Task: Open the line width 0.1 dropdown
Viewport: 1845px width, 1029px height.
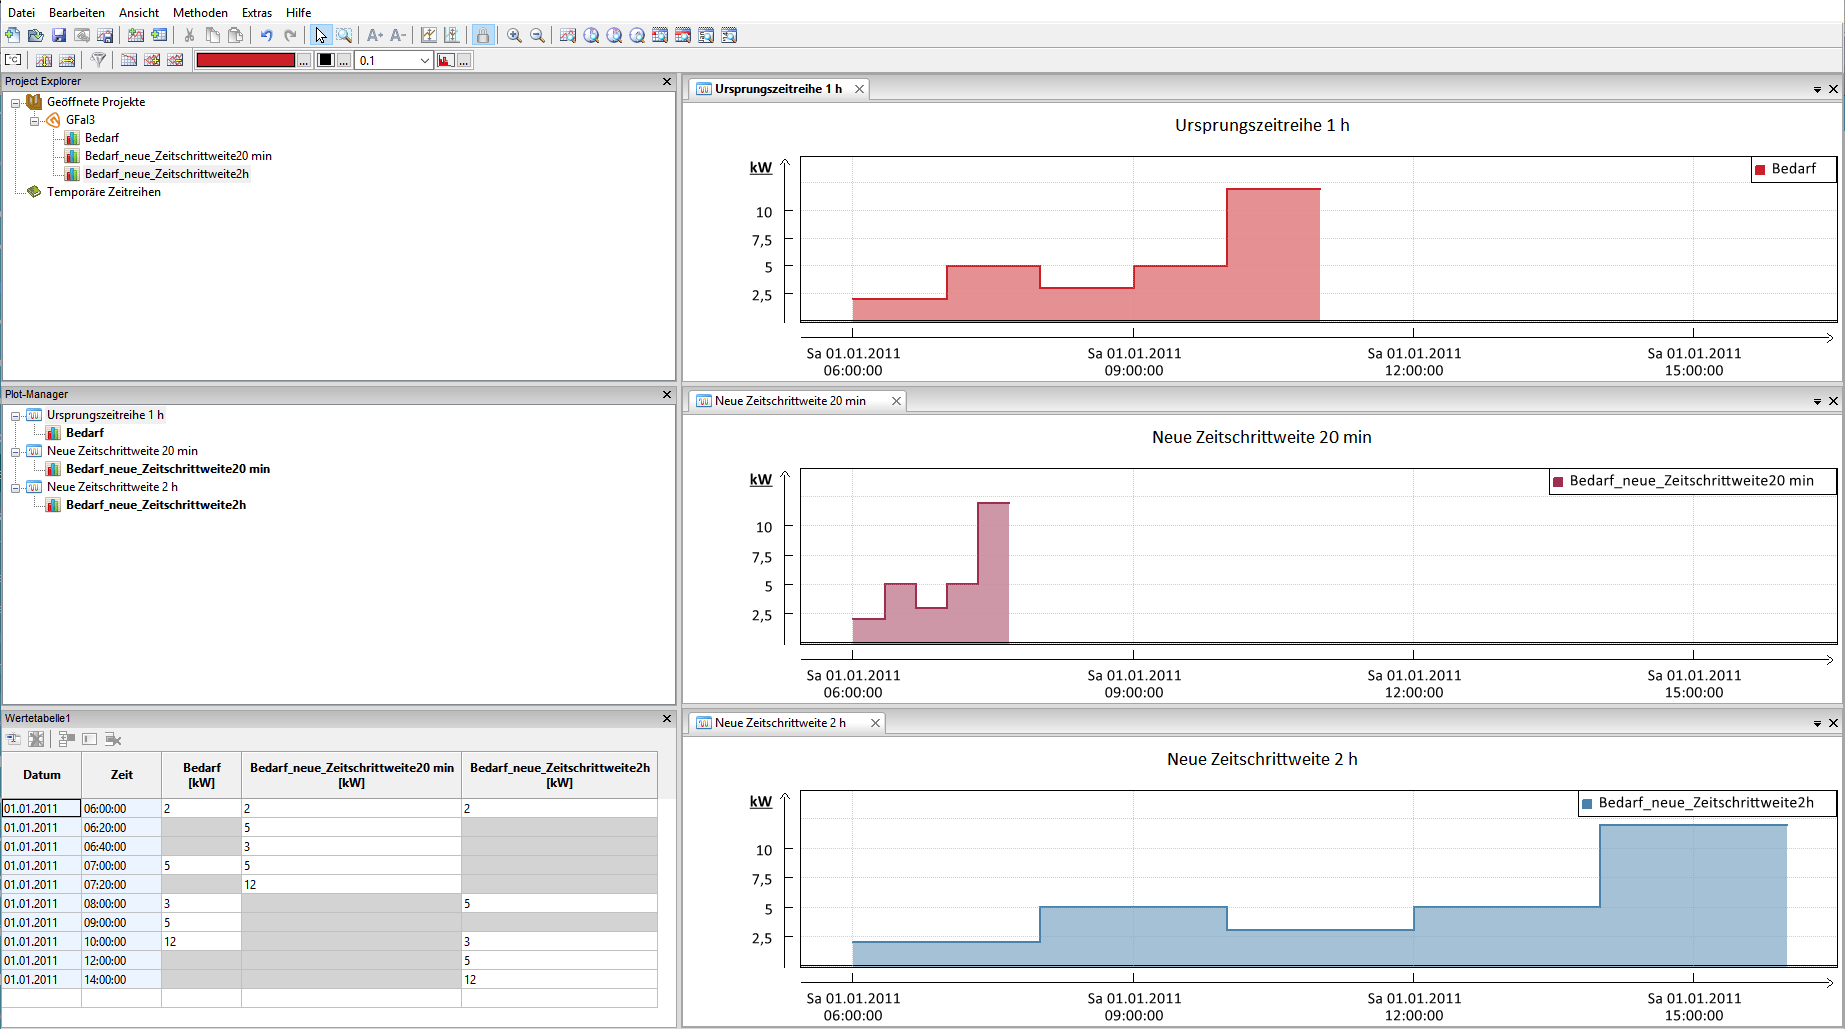Action: point(424,61)
